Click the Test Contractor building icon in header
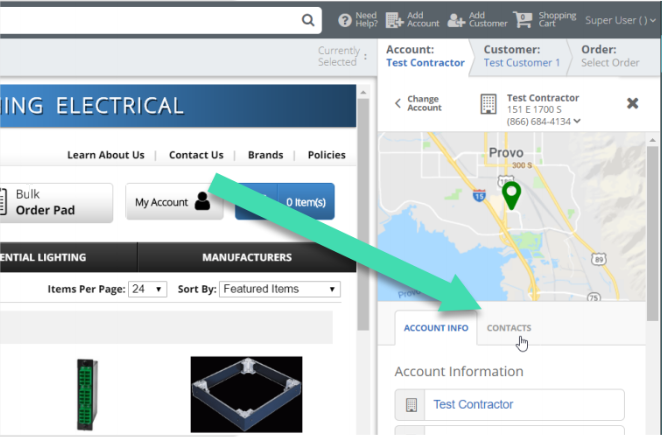The image size is (662, 437). click(488, 104)
